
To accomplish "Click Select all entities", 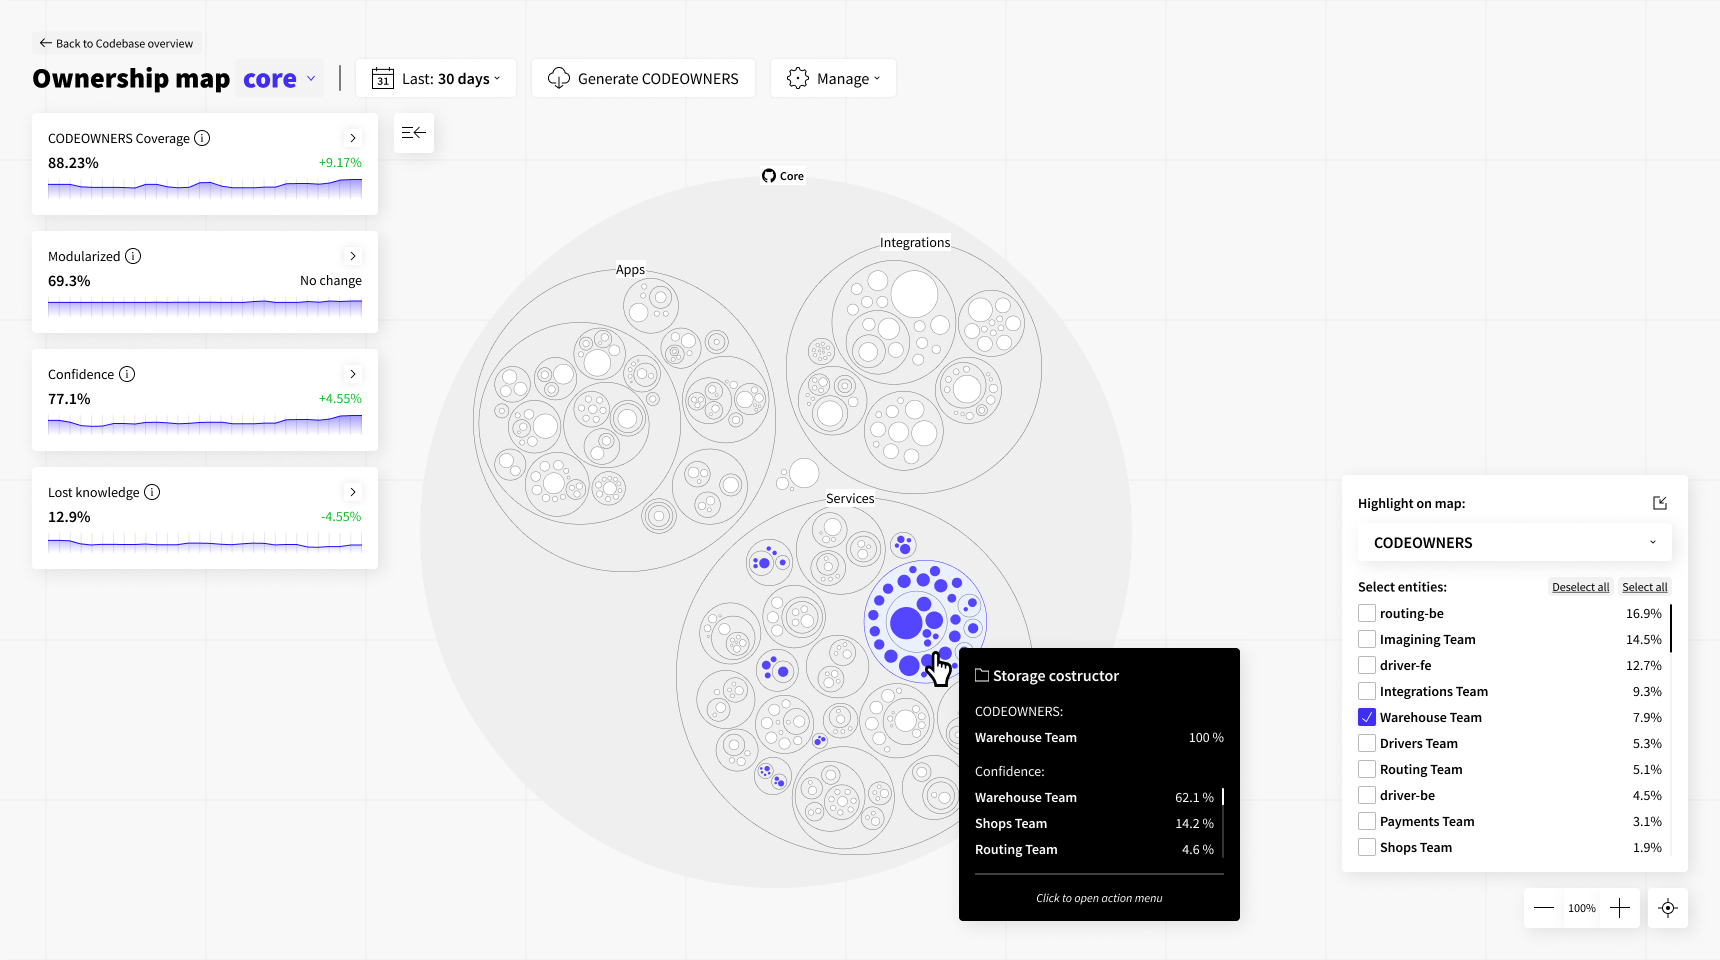I will [1645, 587].
